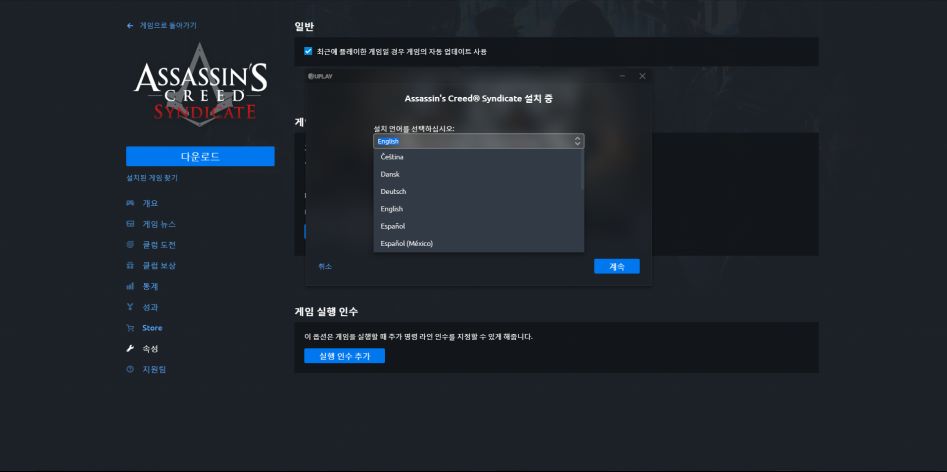Click the 일반 heading text
The image size is (947, 472).
304,26
